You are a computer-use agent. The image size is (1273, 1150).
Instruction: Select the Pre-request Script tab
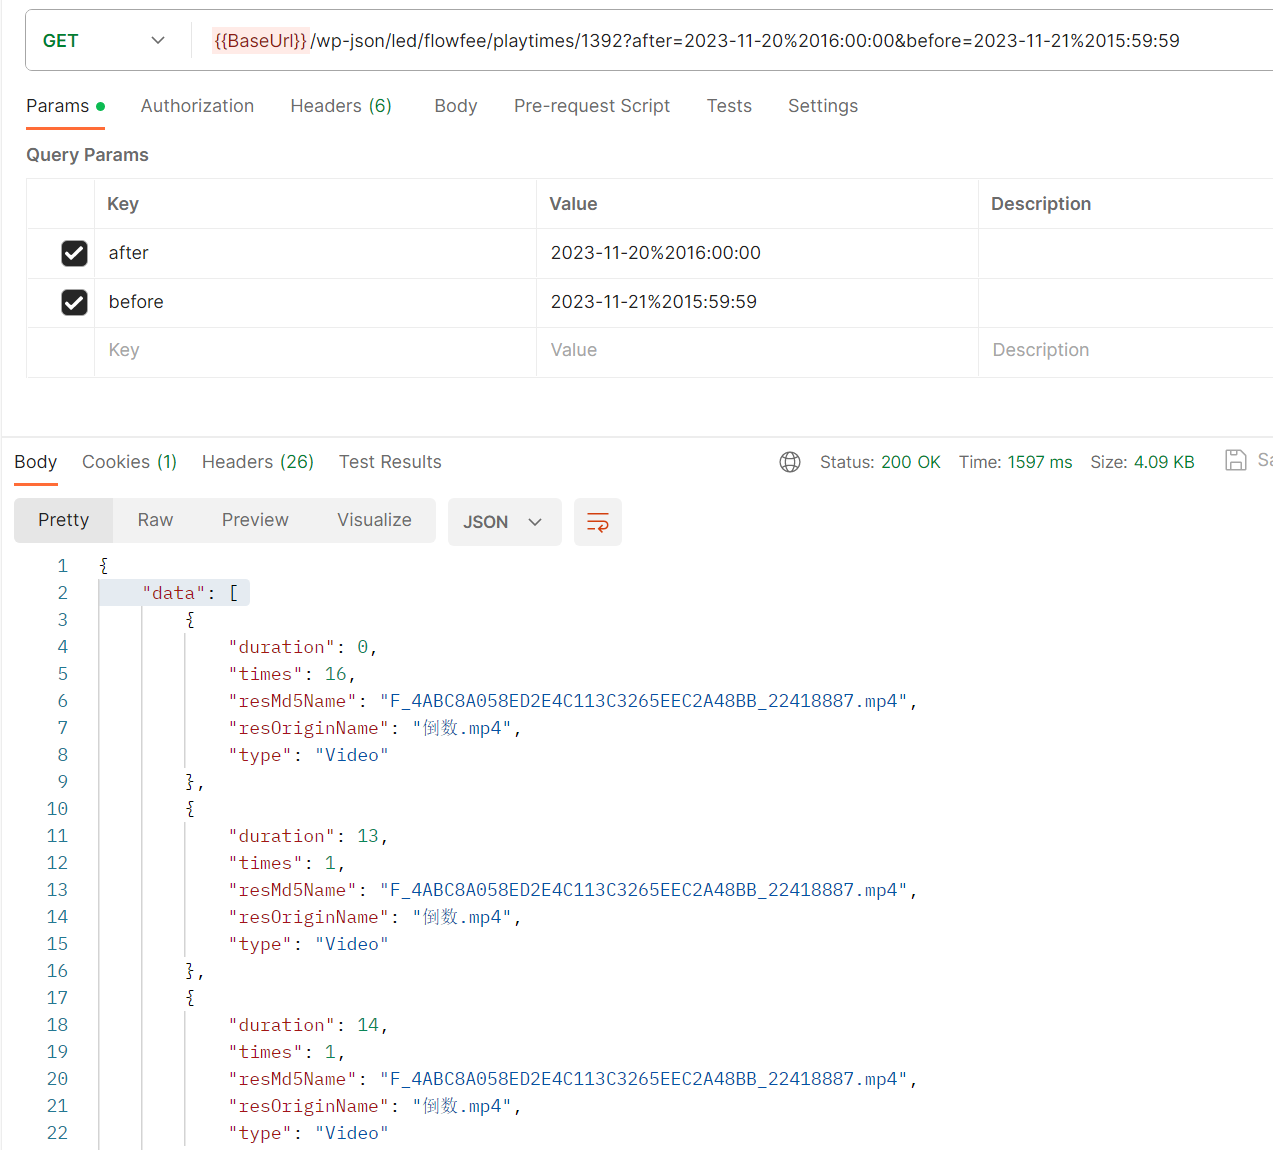(x=592, y=106)
